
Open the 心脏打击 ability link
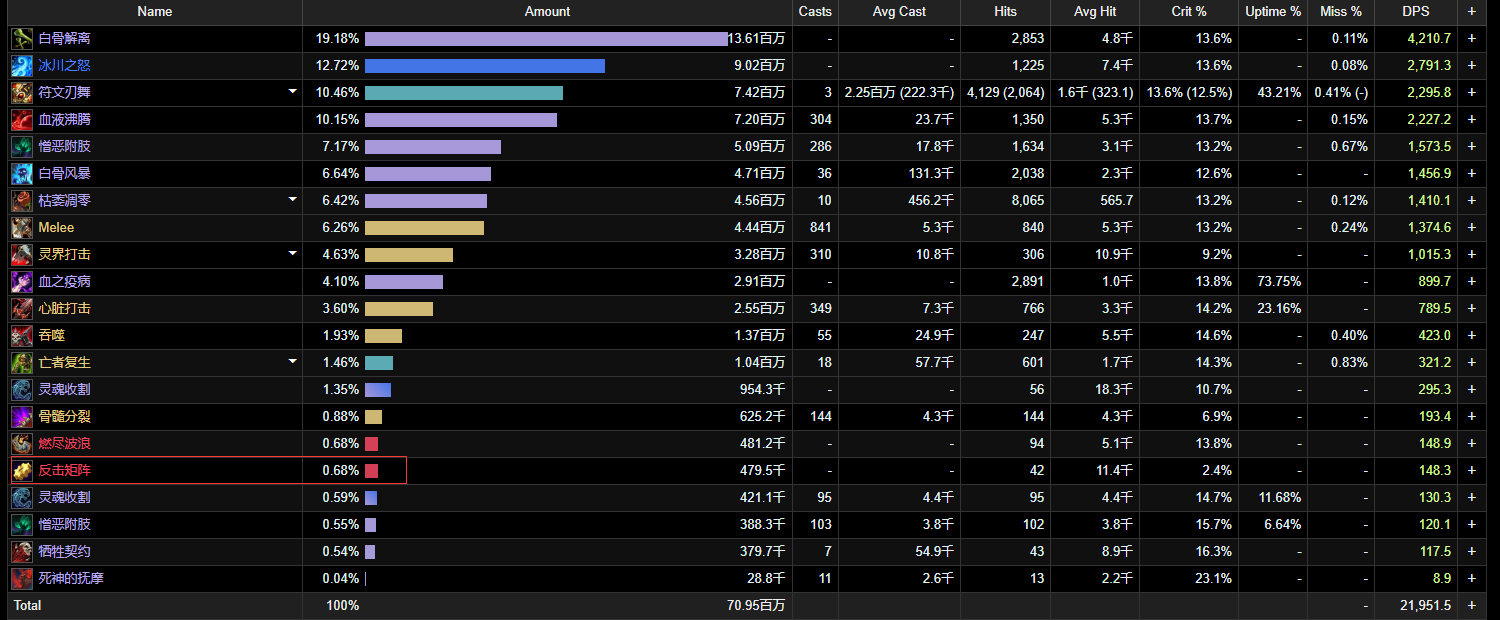64,309
